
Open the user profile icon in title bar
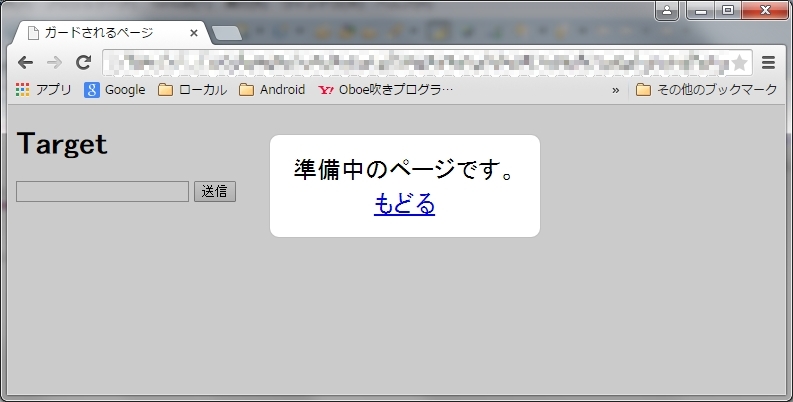click(x=667, y=10)
